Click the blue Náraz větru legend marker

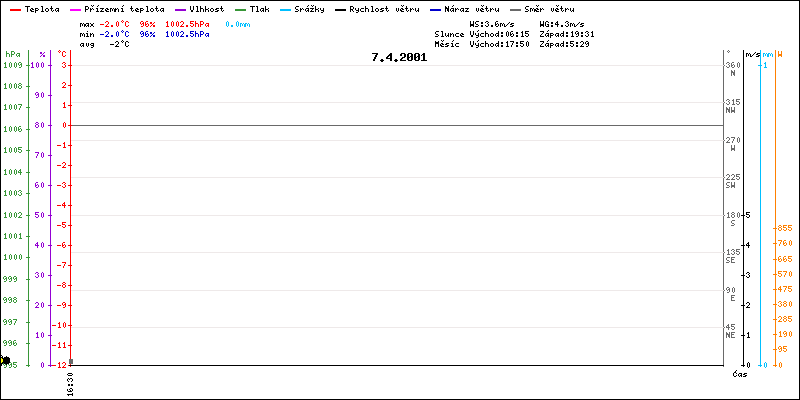436,8
